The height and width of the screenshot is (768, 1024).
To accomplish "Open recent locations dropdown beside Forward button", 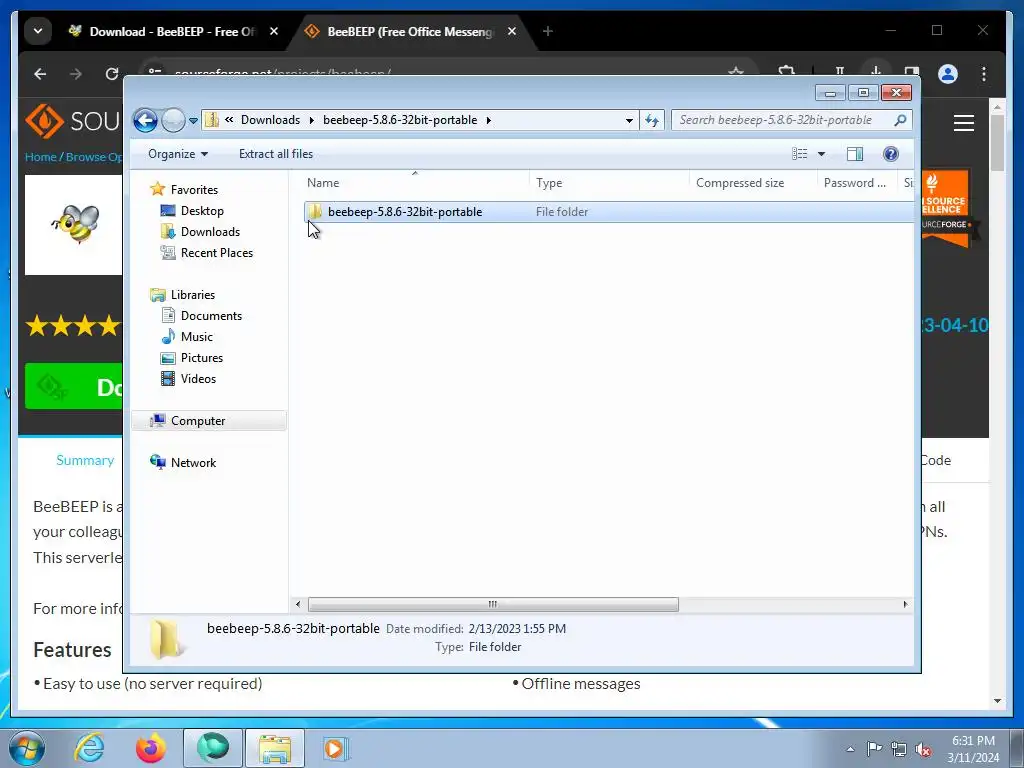I will click(193, 121).
